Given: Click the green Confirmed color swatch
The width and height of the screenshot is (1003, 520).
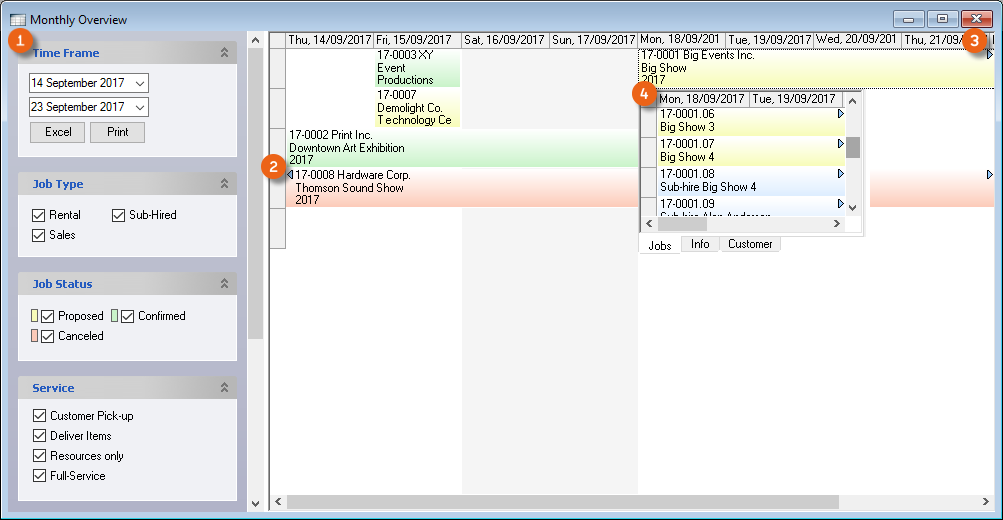Looking at the screenshot, I should (115, 316).
